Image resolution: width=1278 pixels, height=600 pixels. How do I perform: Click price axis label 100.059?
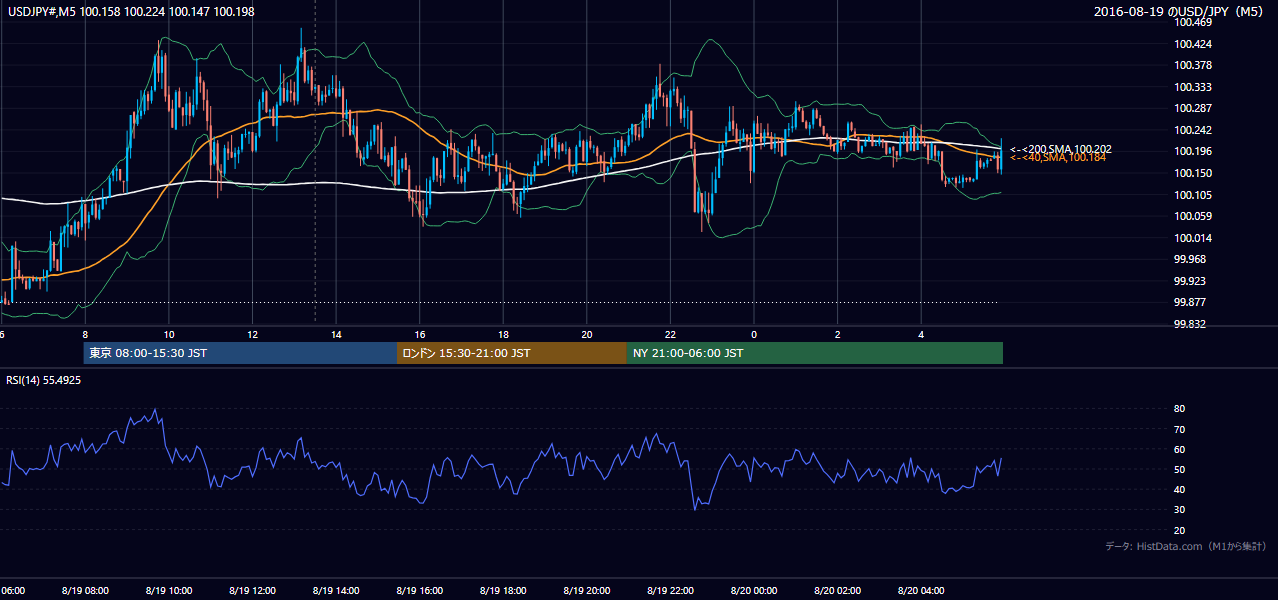coord(1192,216)
